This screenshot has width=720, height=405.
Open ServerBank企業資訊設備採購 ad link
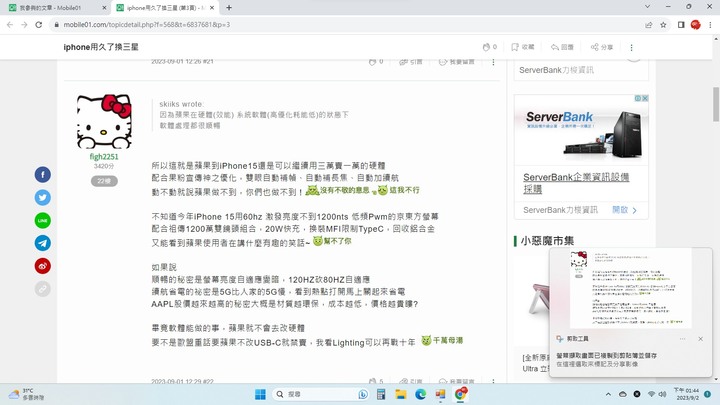tap(576, 183)
